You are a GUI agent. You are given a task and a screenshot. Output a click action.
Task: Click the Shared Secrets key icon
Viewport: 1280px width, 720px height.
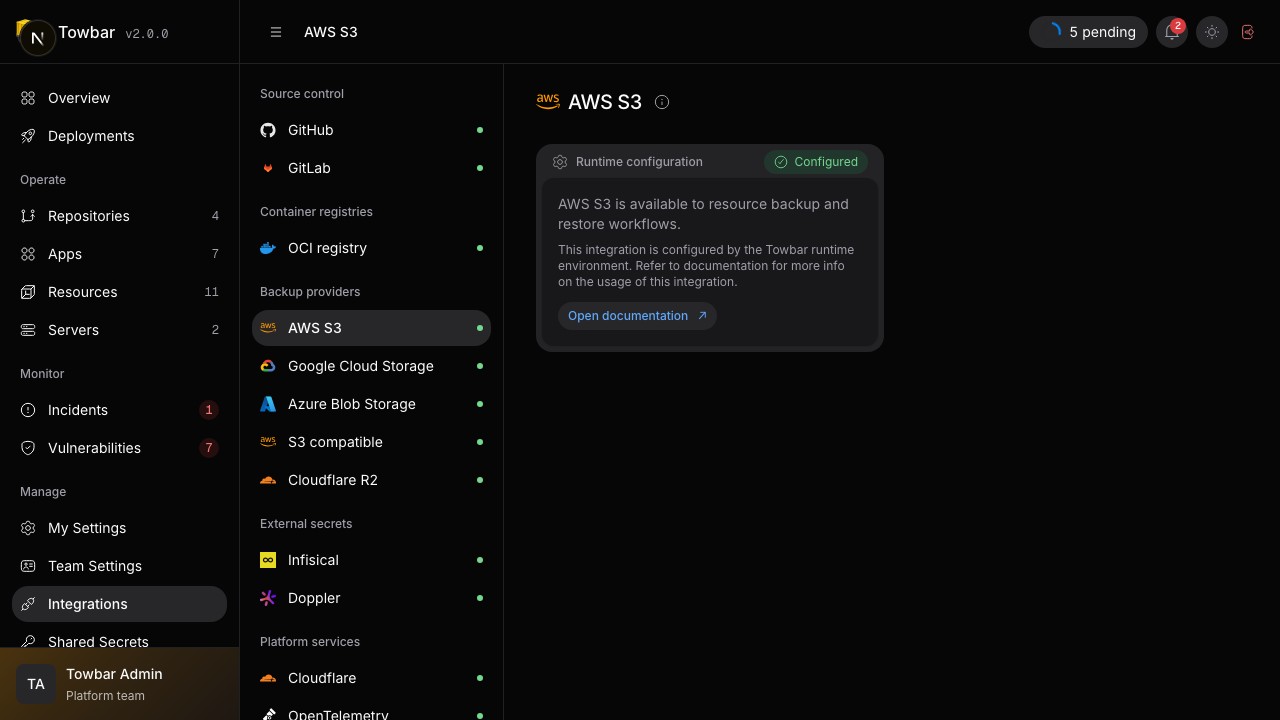[28, 642]
